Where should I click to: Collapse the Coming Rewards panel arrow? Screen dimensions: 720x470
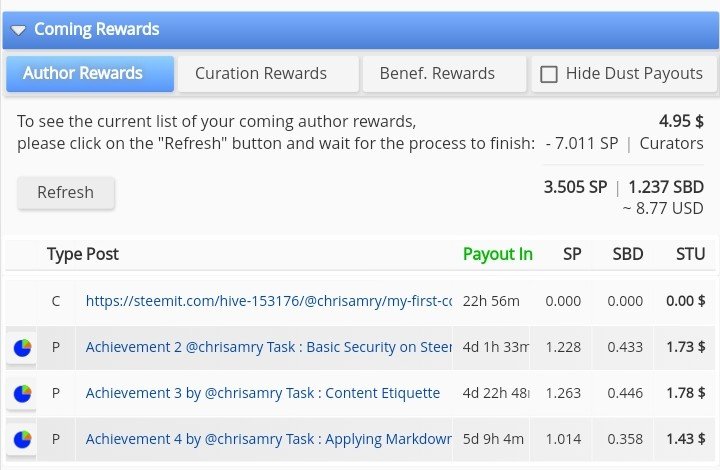click(x=18, y=31)
